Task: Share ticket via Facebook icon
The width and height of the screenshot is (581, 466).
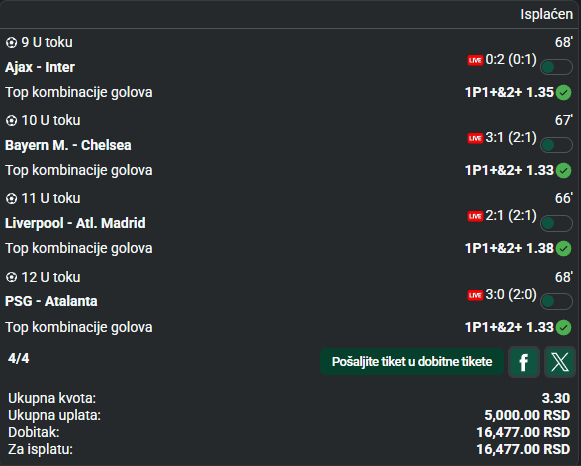Action: coord(524,362)
